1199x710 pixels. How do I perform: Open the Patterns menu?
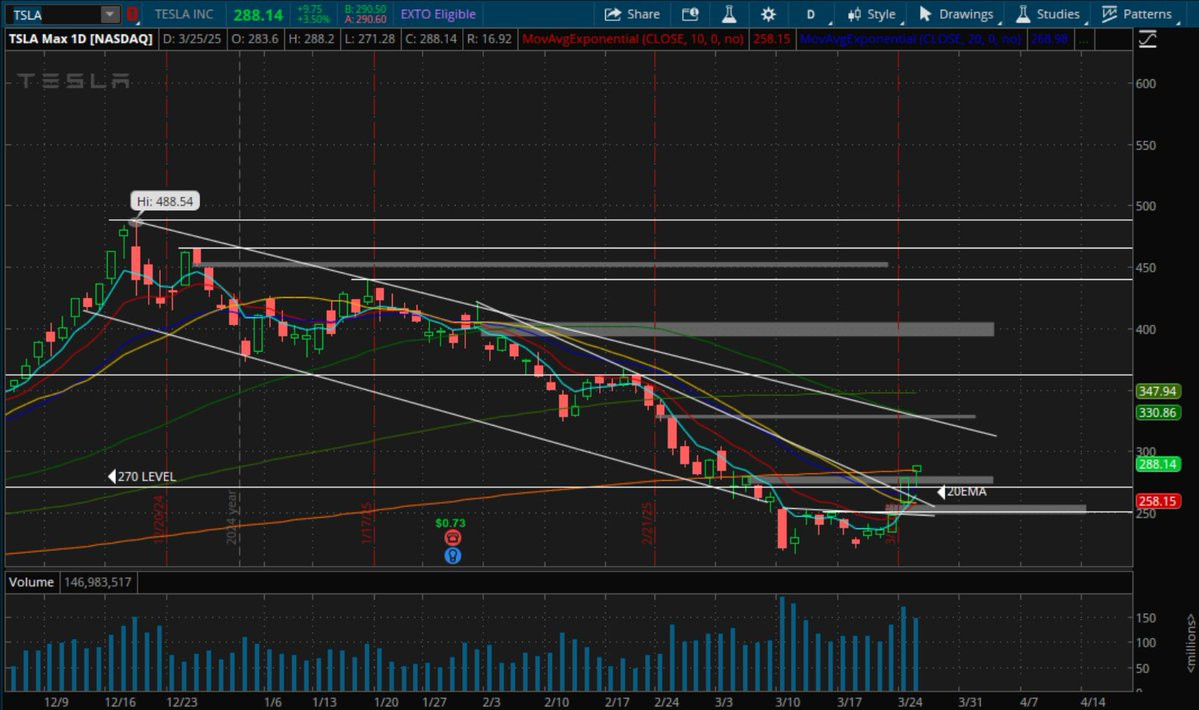1137,14
